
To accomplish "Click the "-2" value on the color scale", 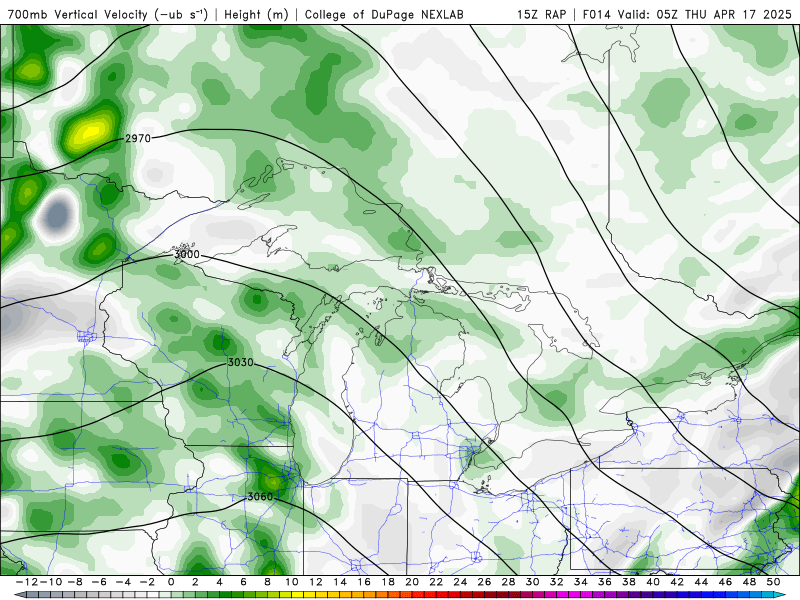I will [147, 582].
